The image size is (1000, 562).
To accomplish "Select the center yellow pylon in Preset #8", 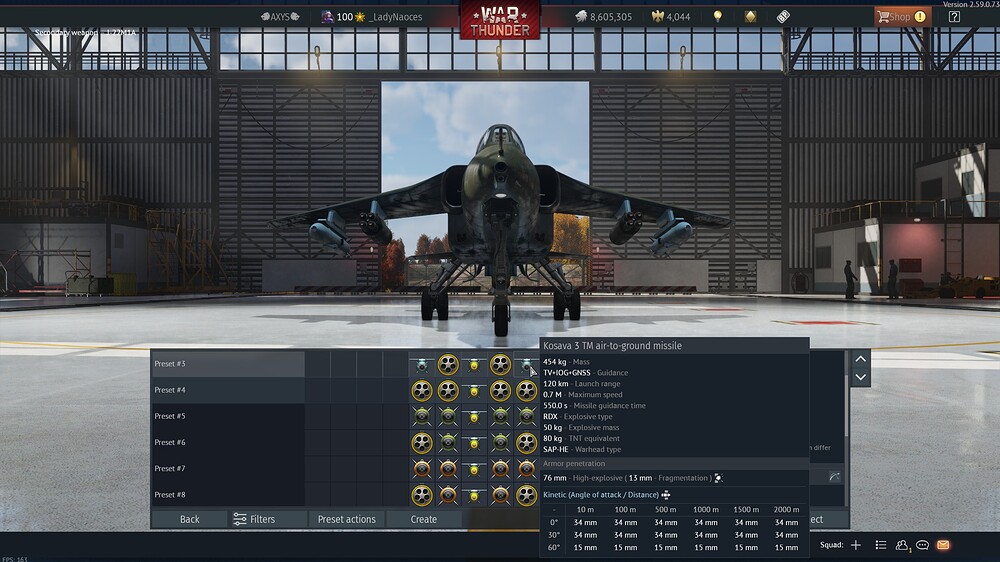I will click(x=474, y=495).
